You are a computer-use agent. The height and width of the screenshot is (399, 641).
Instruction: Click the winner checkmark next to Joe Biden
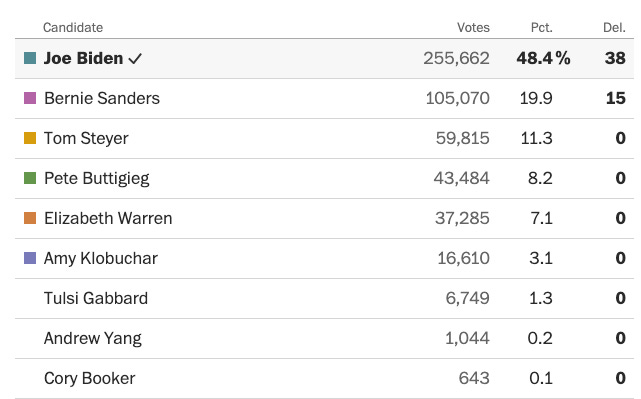pos(135,59)
